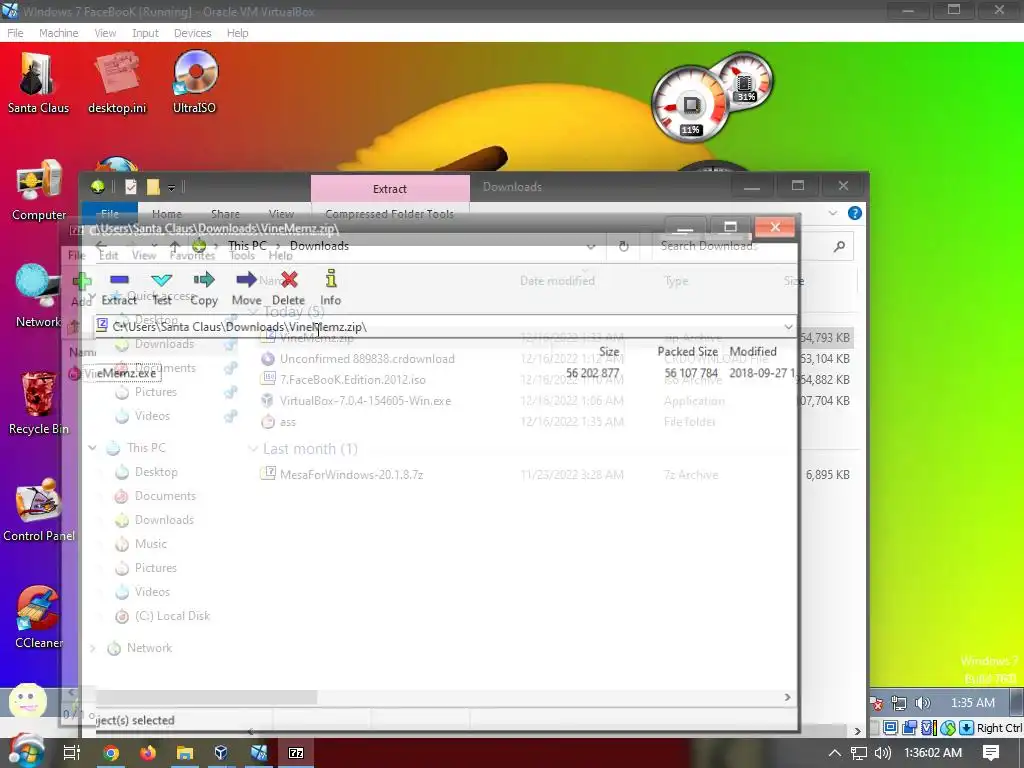Switch to the Explorer Share ribbon tab
Viewport: 1024px width, 768px height.
(x=225, y=214)
